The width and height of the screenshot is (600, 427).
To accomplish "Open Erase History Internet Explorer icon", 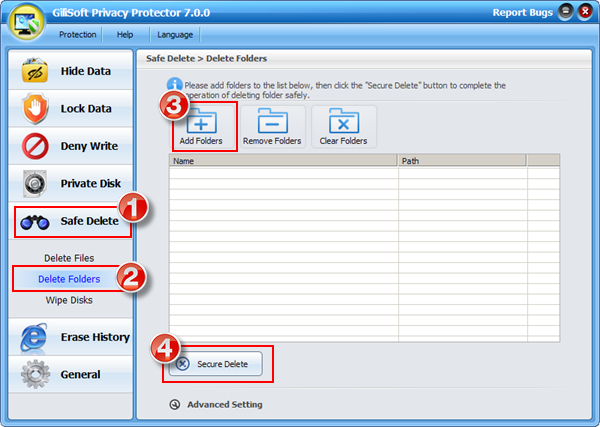I will [x=34, y=337].
